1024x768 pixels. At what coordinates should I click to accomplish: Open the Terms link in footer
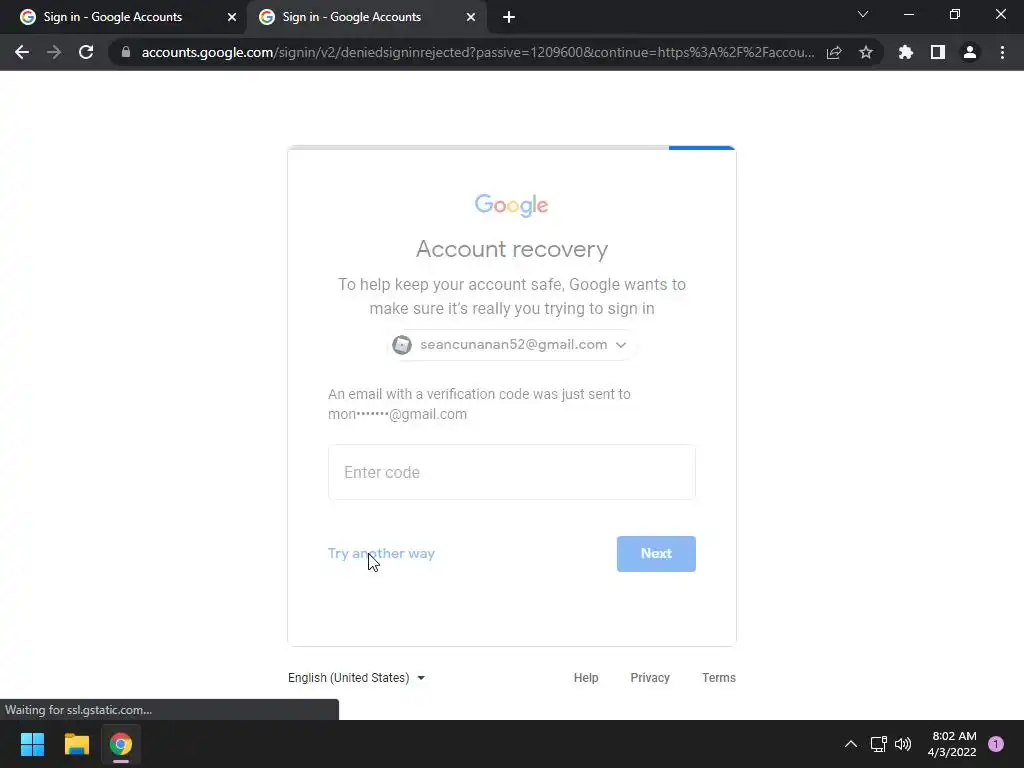pos(718,678)
